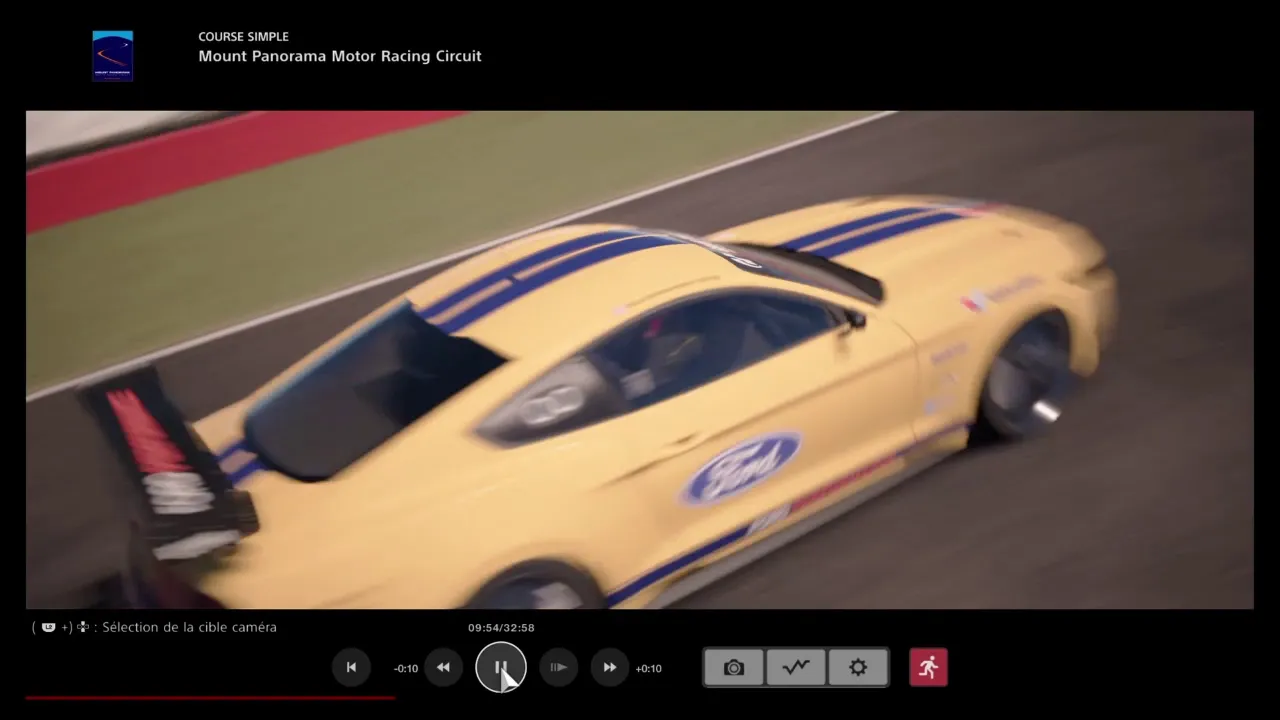Fast-forward the replay by 10 seconds

click(x=609, y=667)
